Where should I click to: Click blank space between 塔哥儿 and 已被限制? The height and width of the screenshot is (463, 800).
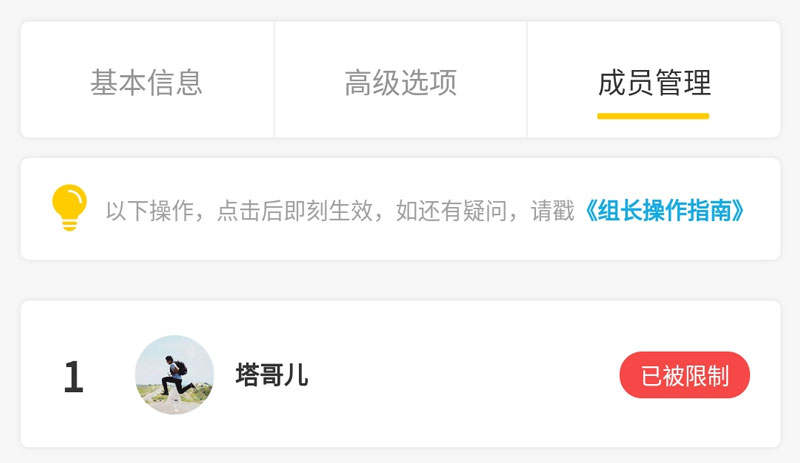click(463, 375)
